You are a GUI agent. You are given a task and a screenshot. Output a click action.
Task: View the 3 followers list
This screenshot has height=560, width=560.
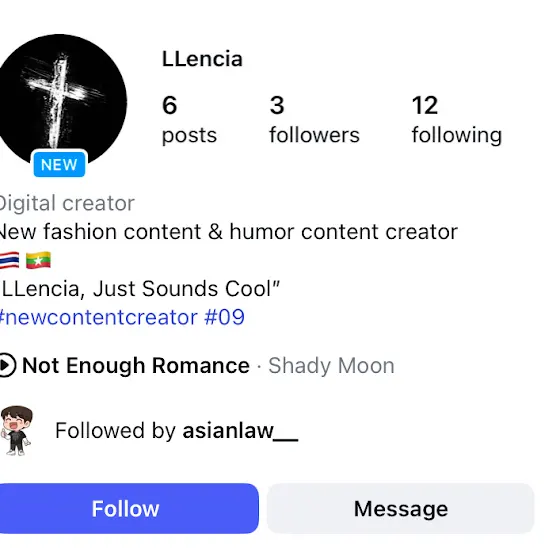[x=314, y=120]
